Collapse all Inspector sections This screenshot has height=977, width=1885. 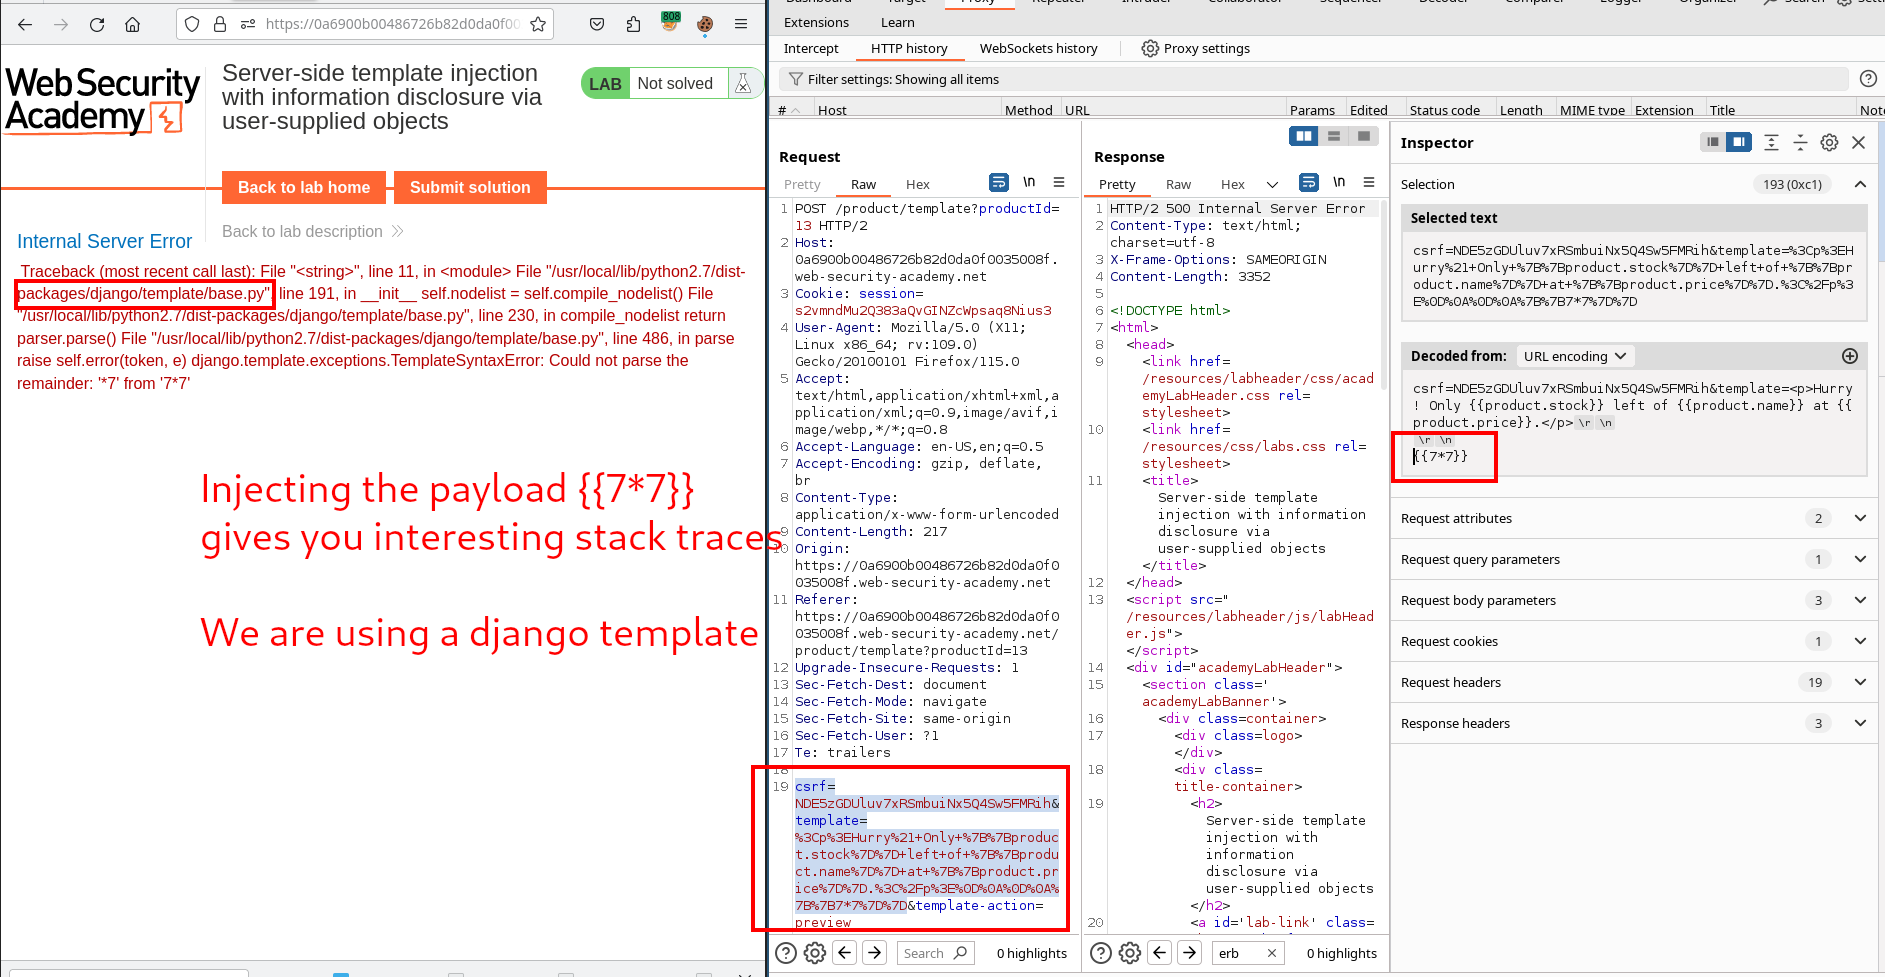tap(1800, 142)
